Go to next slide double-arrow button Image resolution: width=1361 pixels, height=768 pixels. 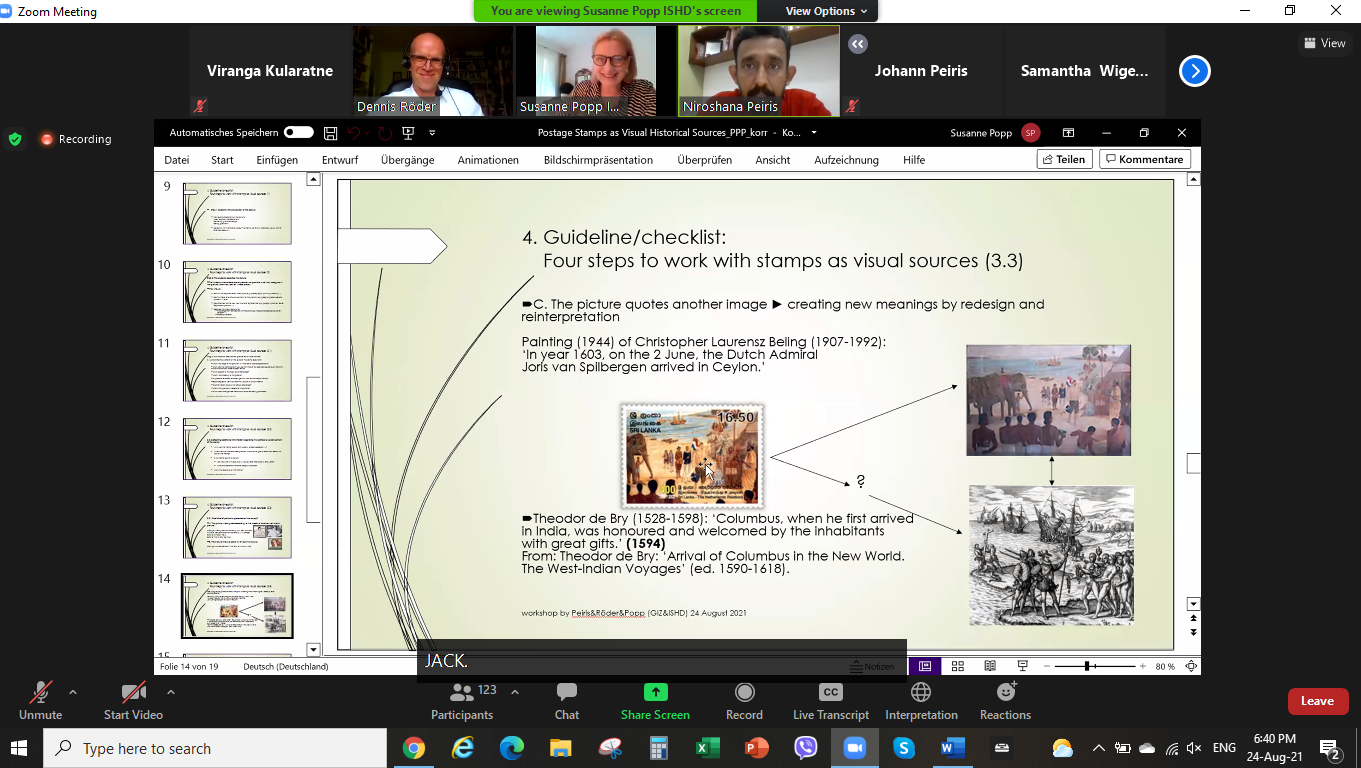(1192, 633)
